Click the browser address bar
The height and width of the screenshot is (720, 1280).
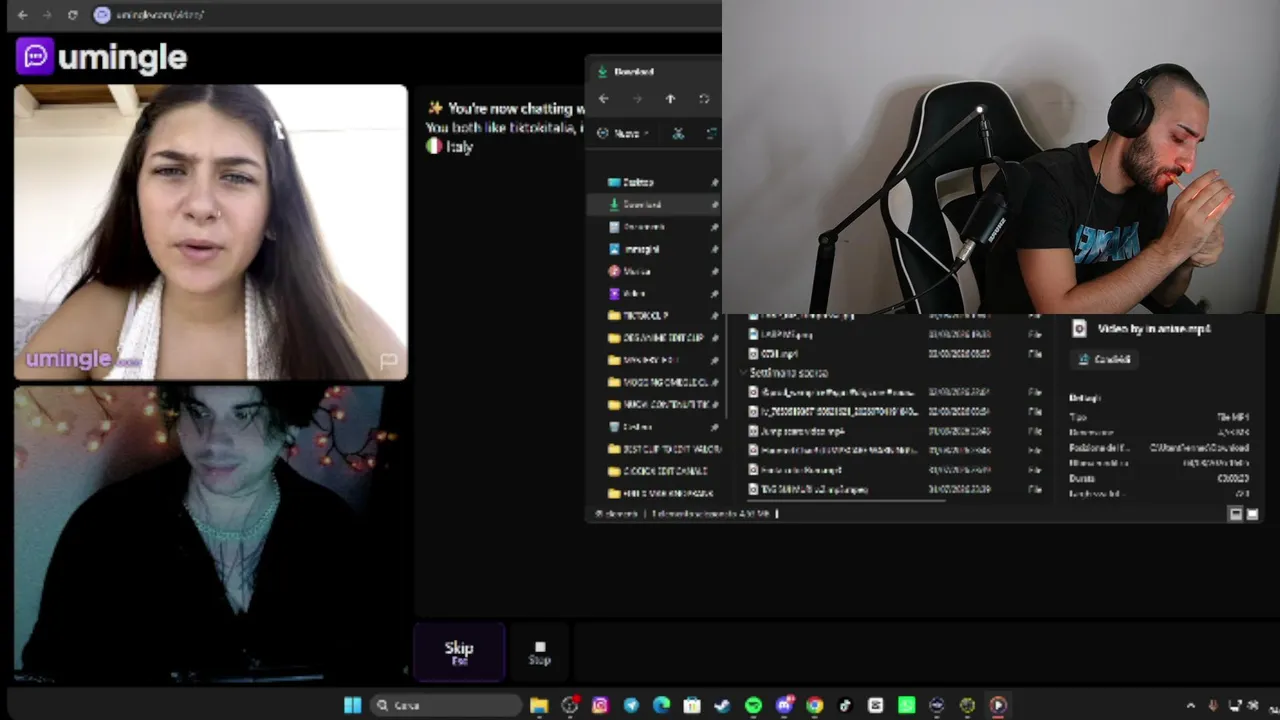(400, 15)
